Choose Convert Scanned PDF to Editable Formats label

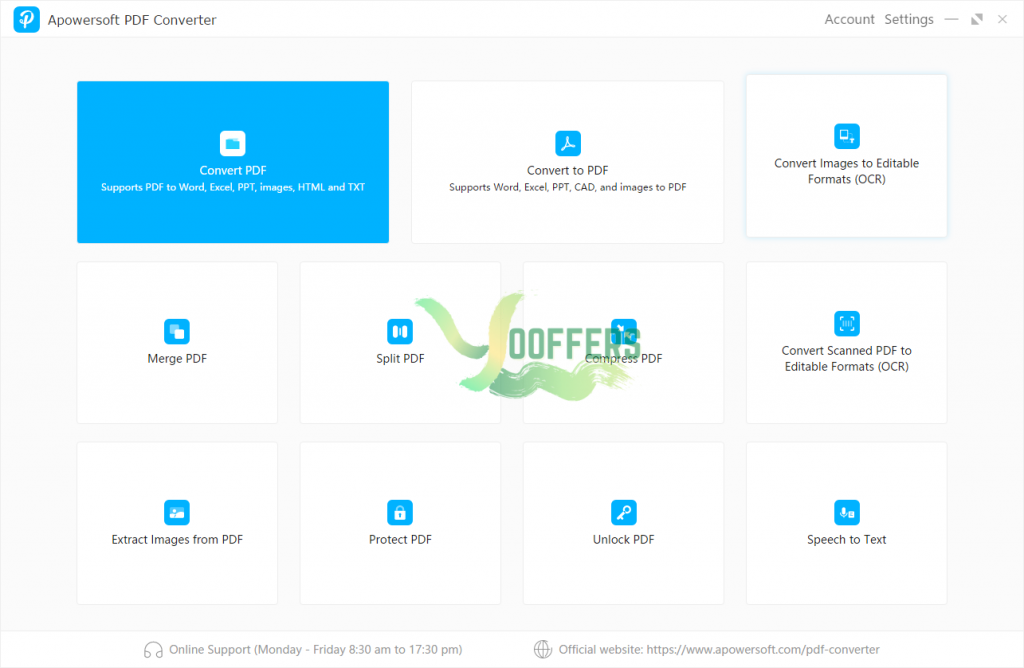point(846,358)
